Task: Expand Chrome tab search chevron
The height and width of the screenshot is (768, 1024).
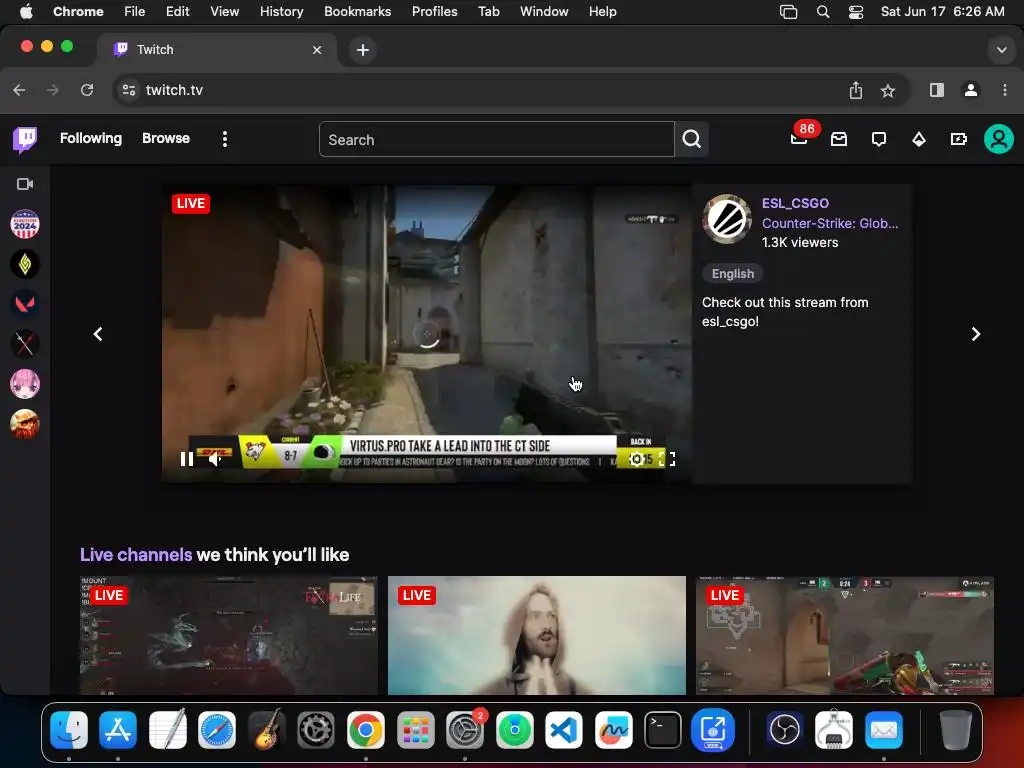Action: tap(1001, 50)
